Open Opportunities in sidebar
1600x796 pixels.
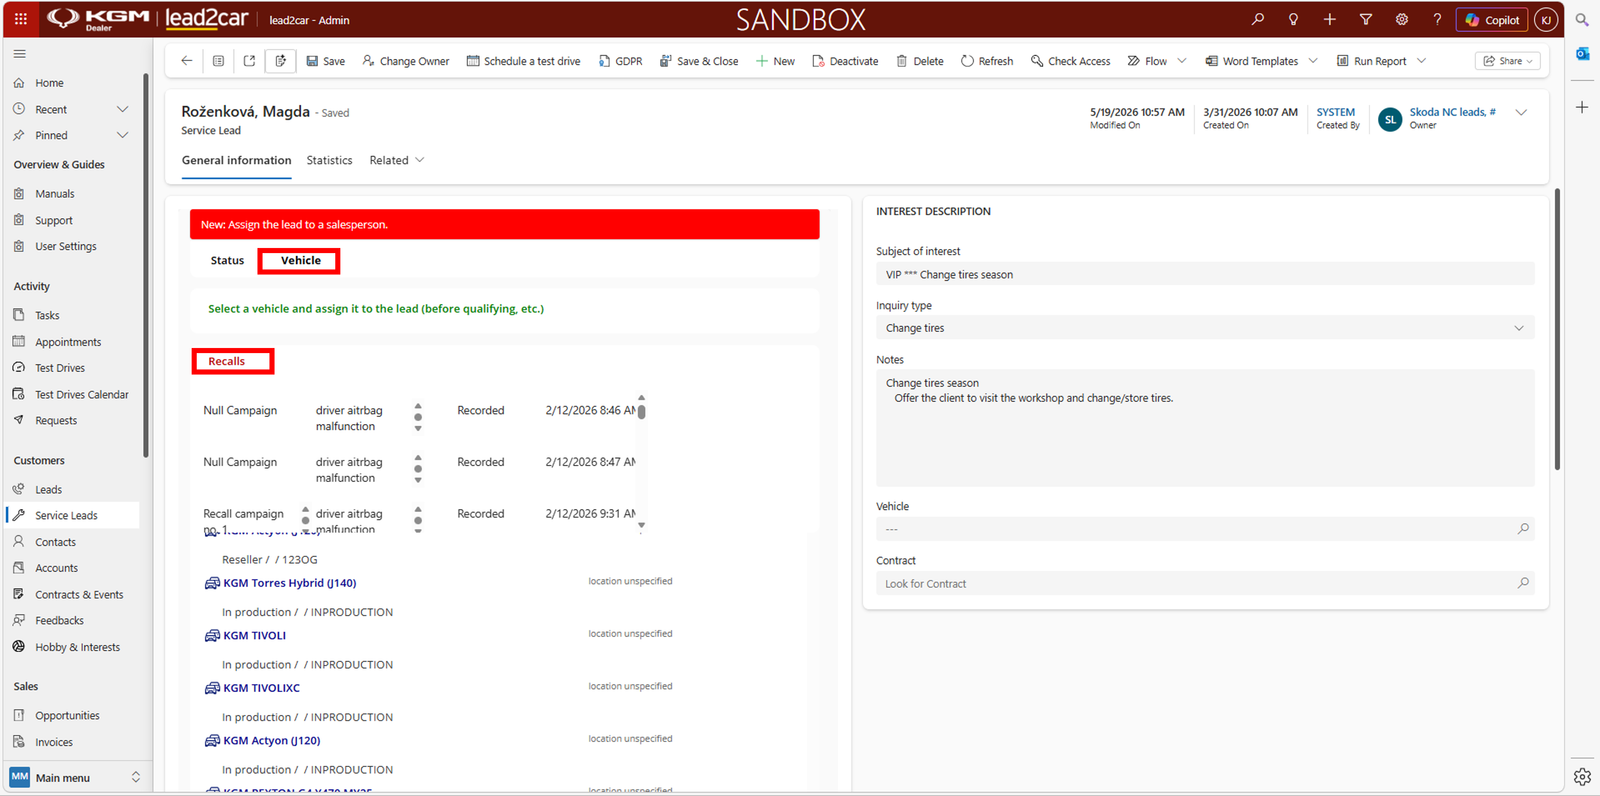pyautogui.click(x=67, y=715)
